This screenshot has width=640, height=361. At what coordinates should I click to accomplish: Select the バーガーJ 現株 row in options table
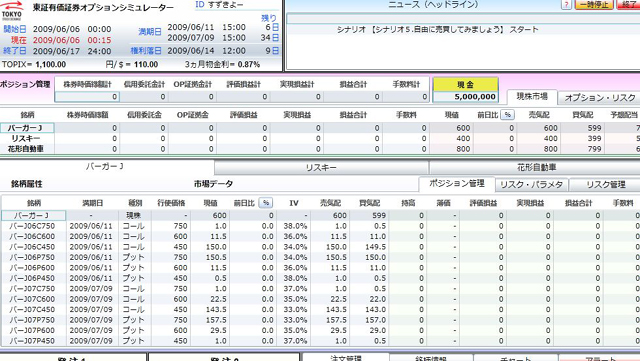(x=320, y=215)
